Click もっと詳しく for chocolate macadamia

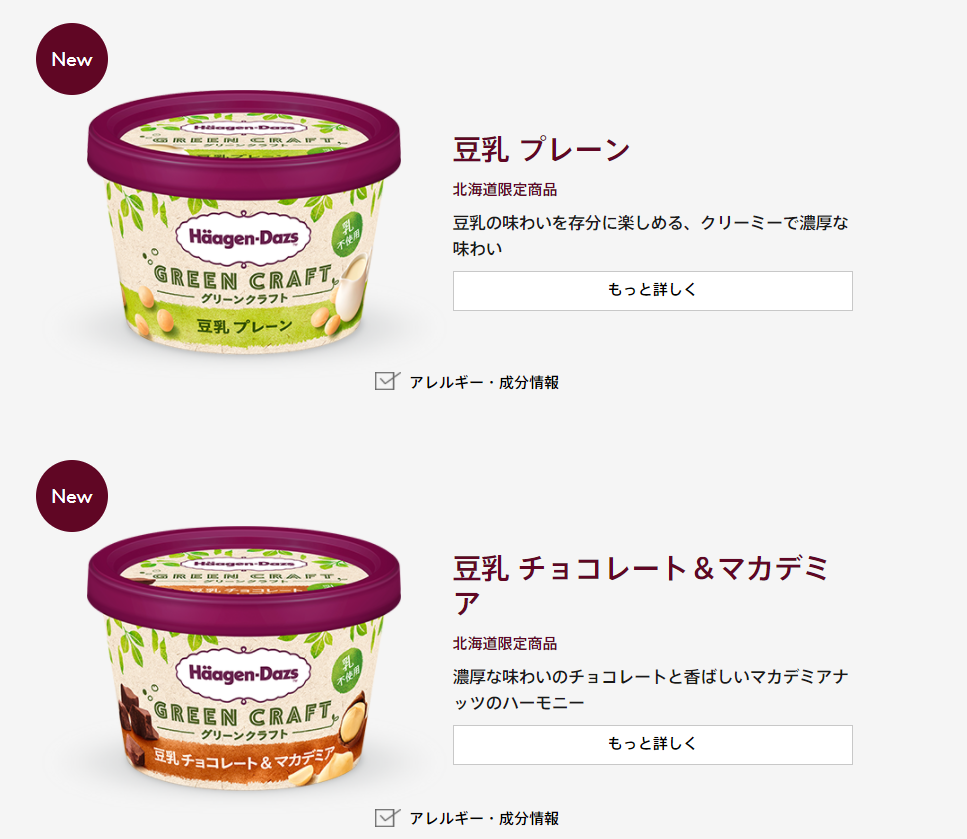652,745
